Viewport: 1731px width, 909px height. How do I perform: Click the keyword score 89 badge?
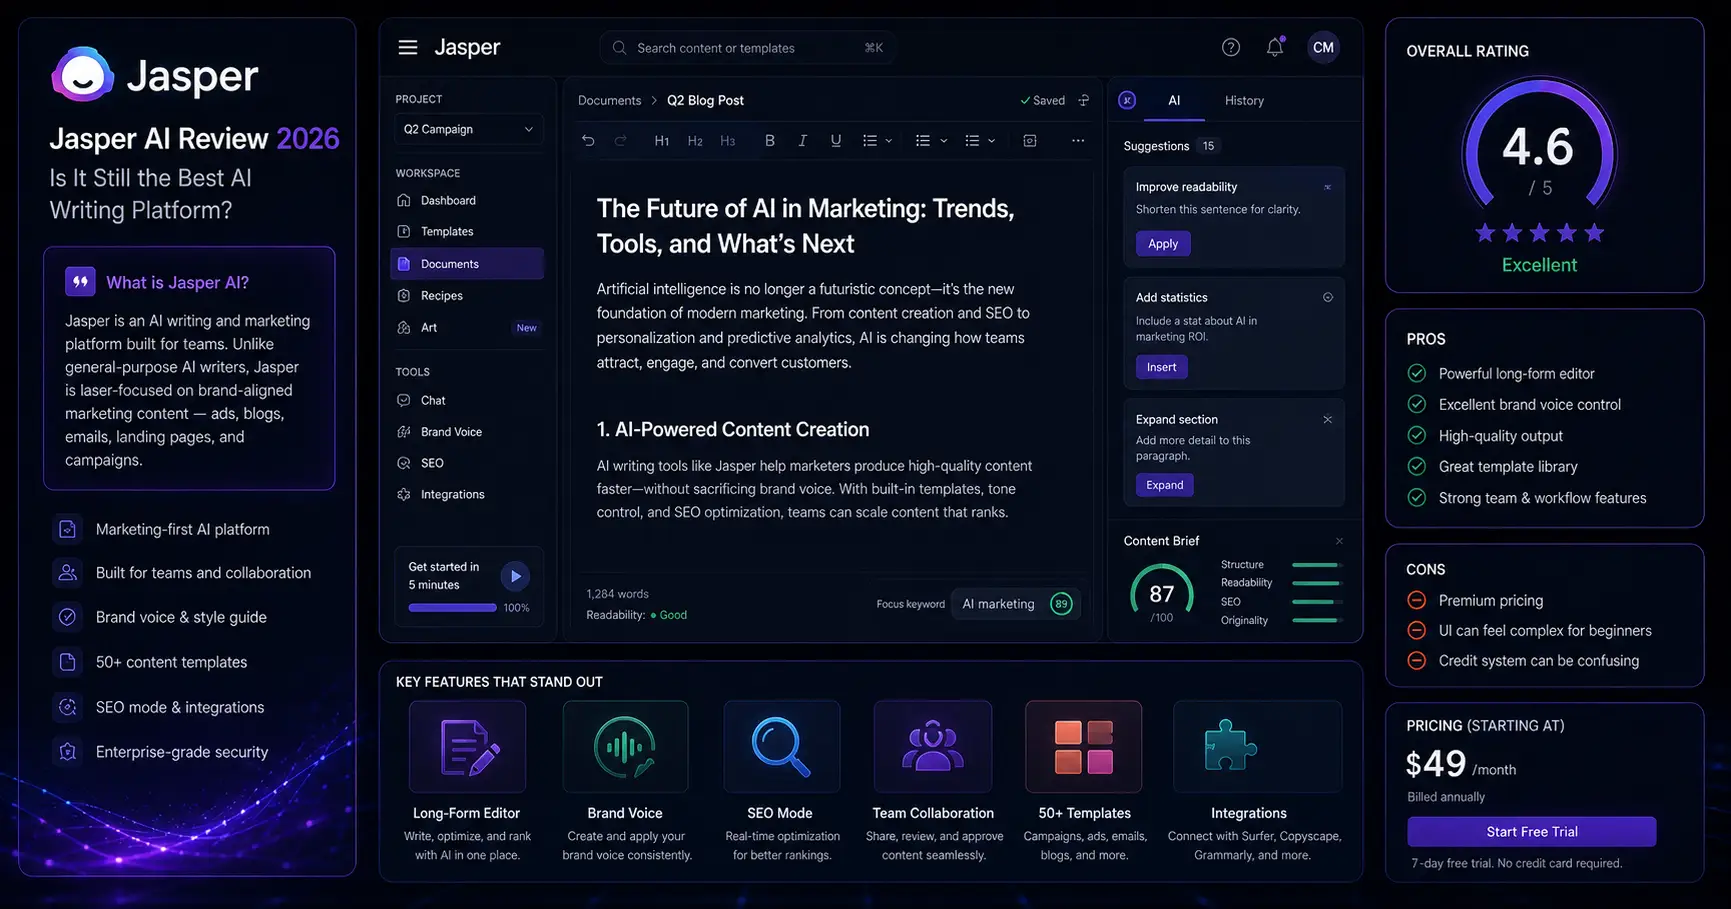coord(1061,604)
